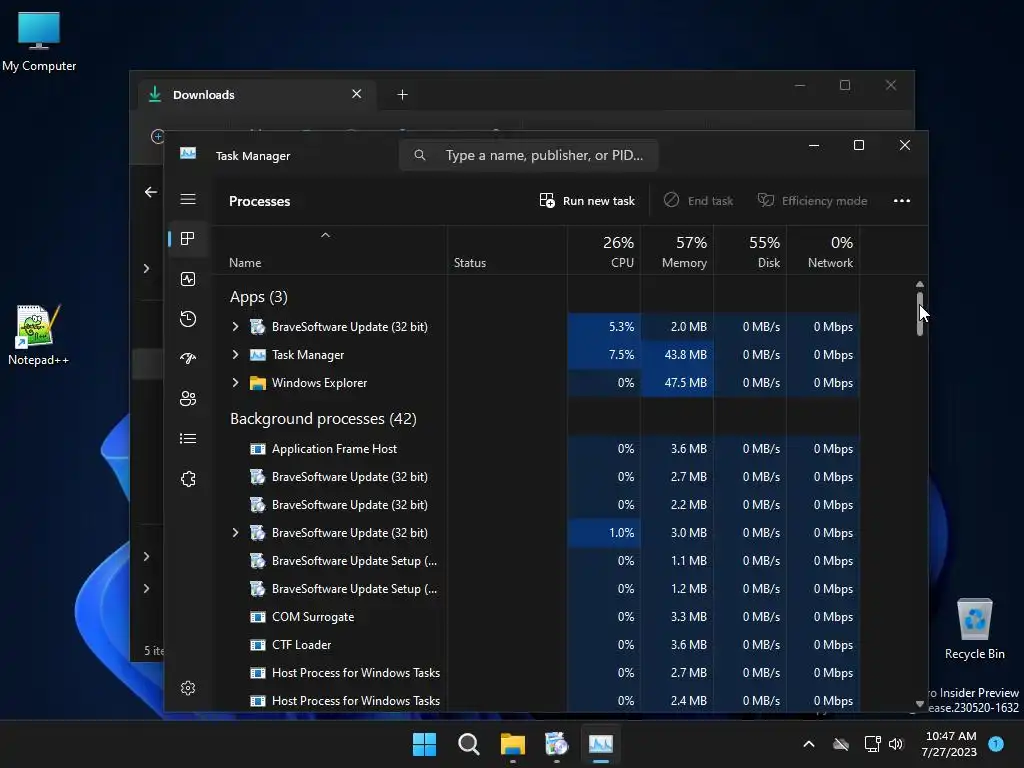Click Run new task button
The height and width of the screenshot is (768, 1024).
coord(587,200)
